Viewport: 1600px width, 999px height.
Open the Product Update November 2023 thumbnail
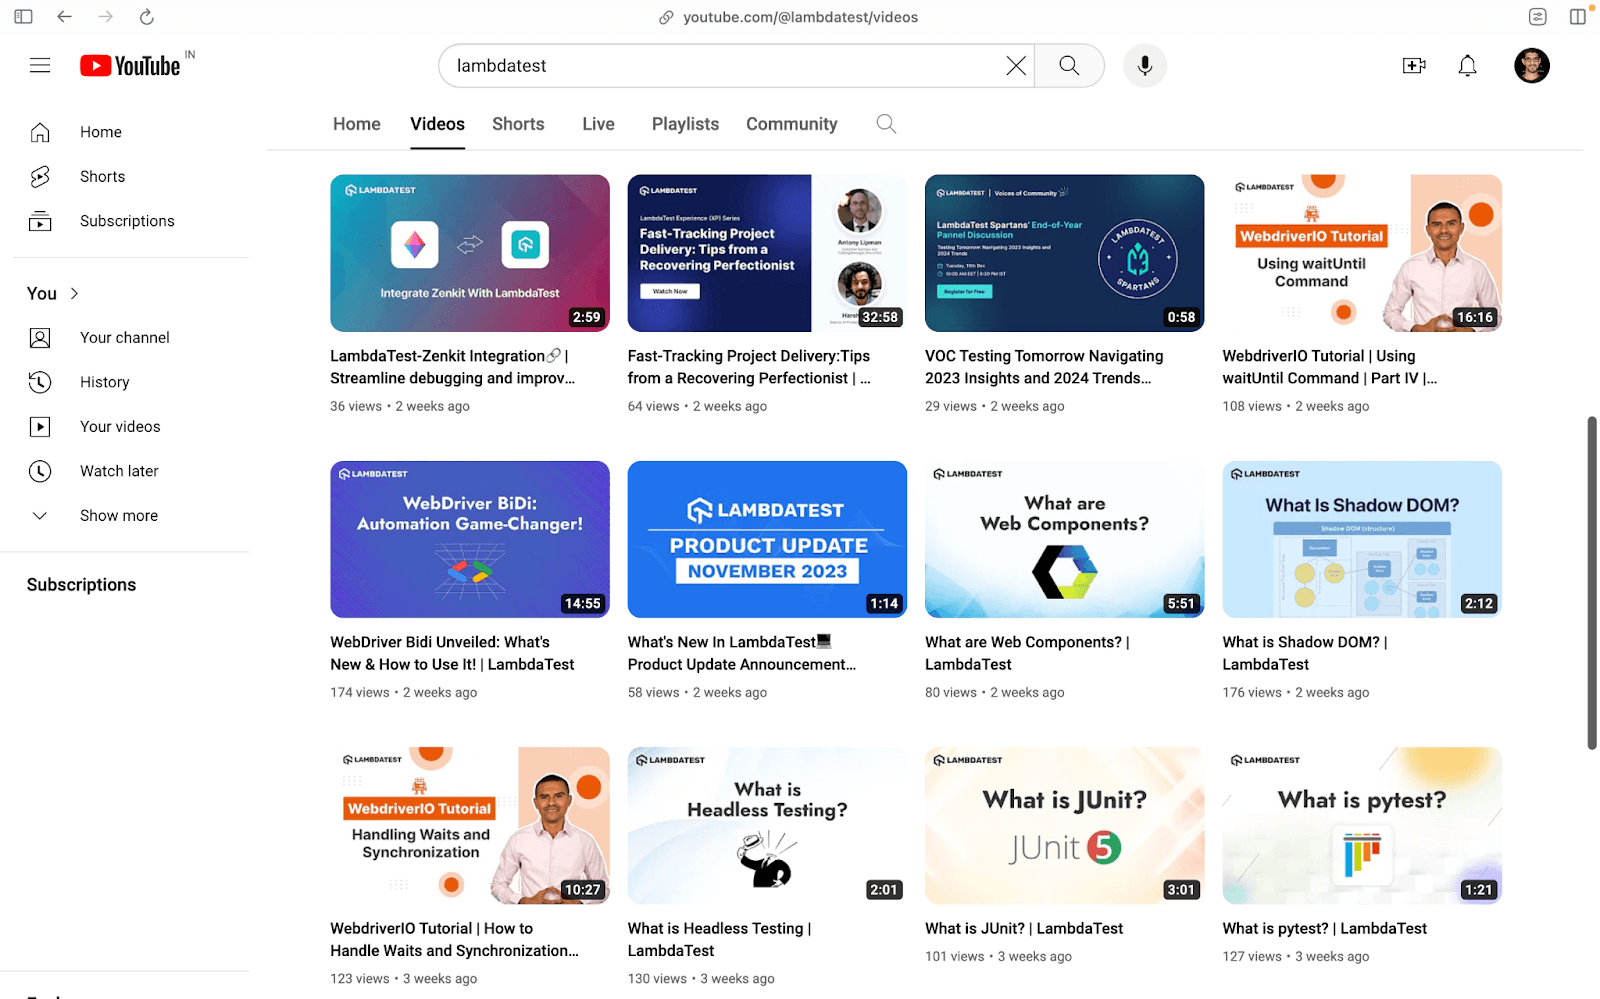[767, 539]
